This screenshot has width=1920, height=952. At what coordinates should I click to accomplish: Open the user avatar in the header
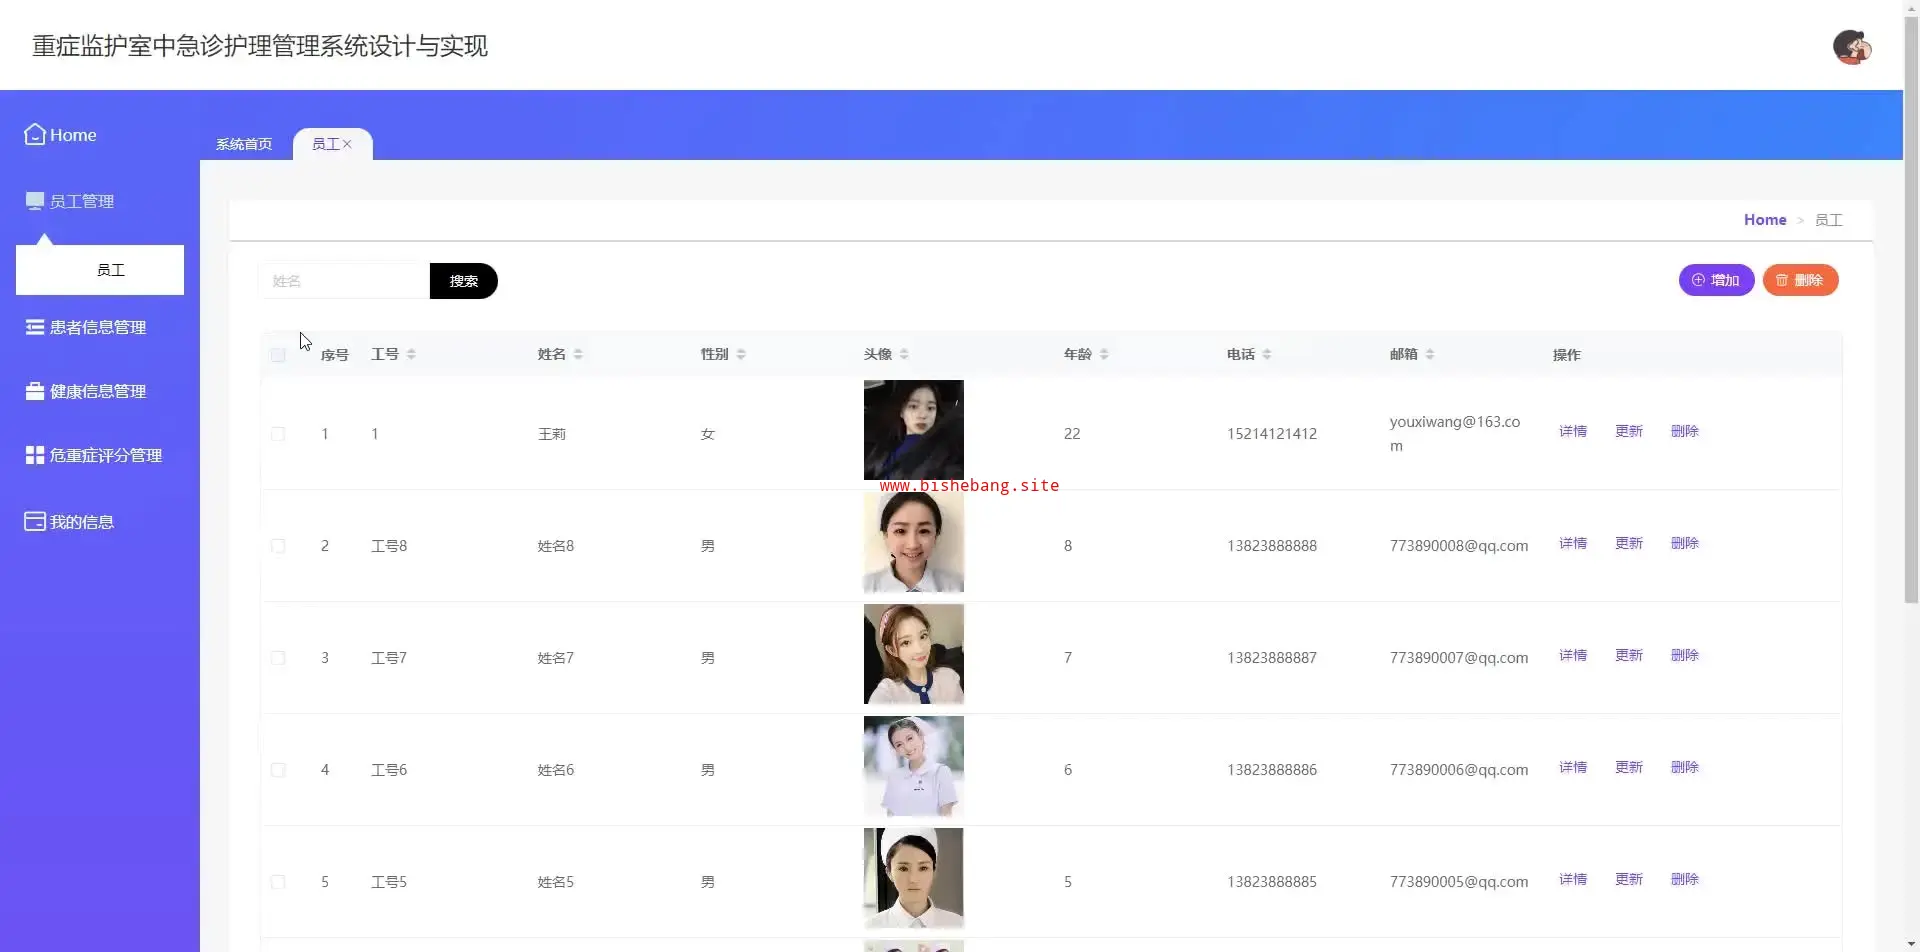coord(1852,47)
